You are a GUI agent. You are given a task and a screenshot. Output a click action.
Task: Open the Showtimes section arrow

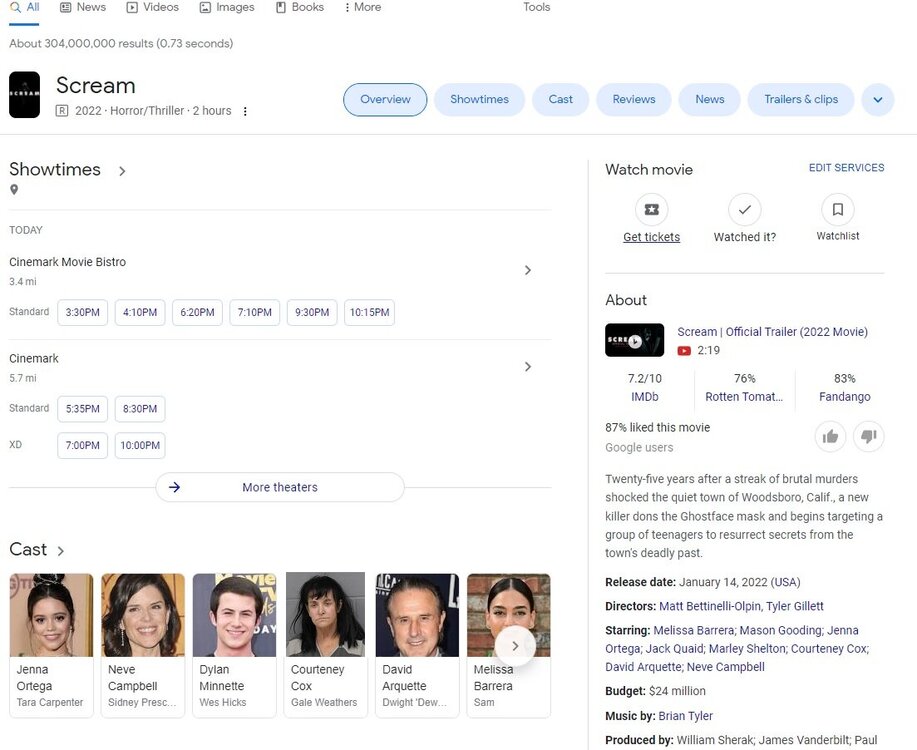coord(122,171)
